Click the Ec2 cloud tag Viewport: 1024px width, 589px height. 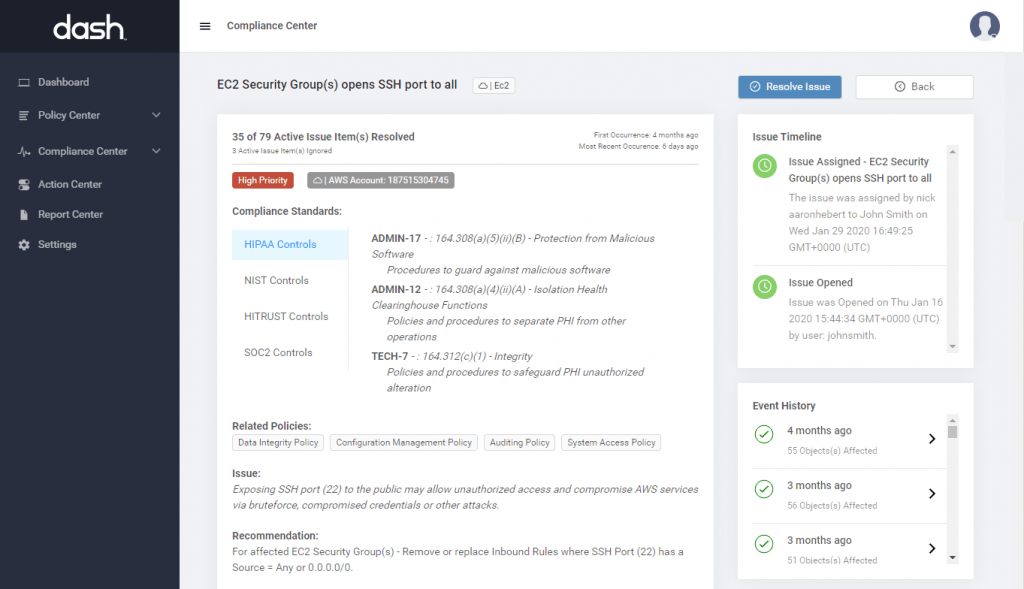(494, 86)
